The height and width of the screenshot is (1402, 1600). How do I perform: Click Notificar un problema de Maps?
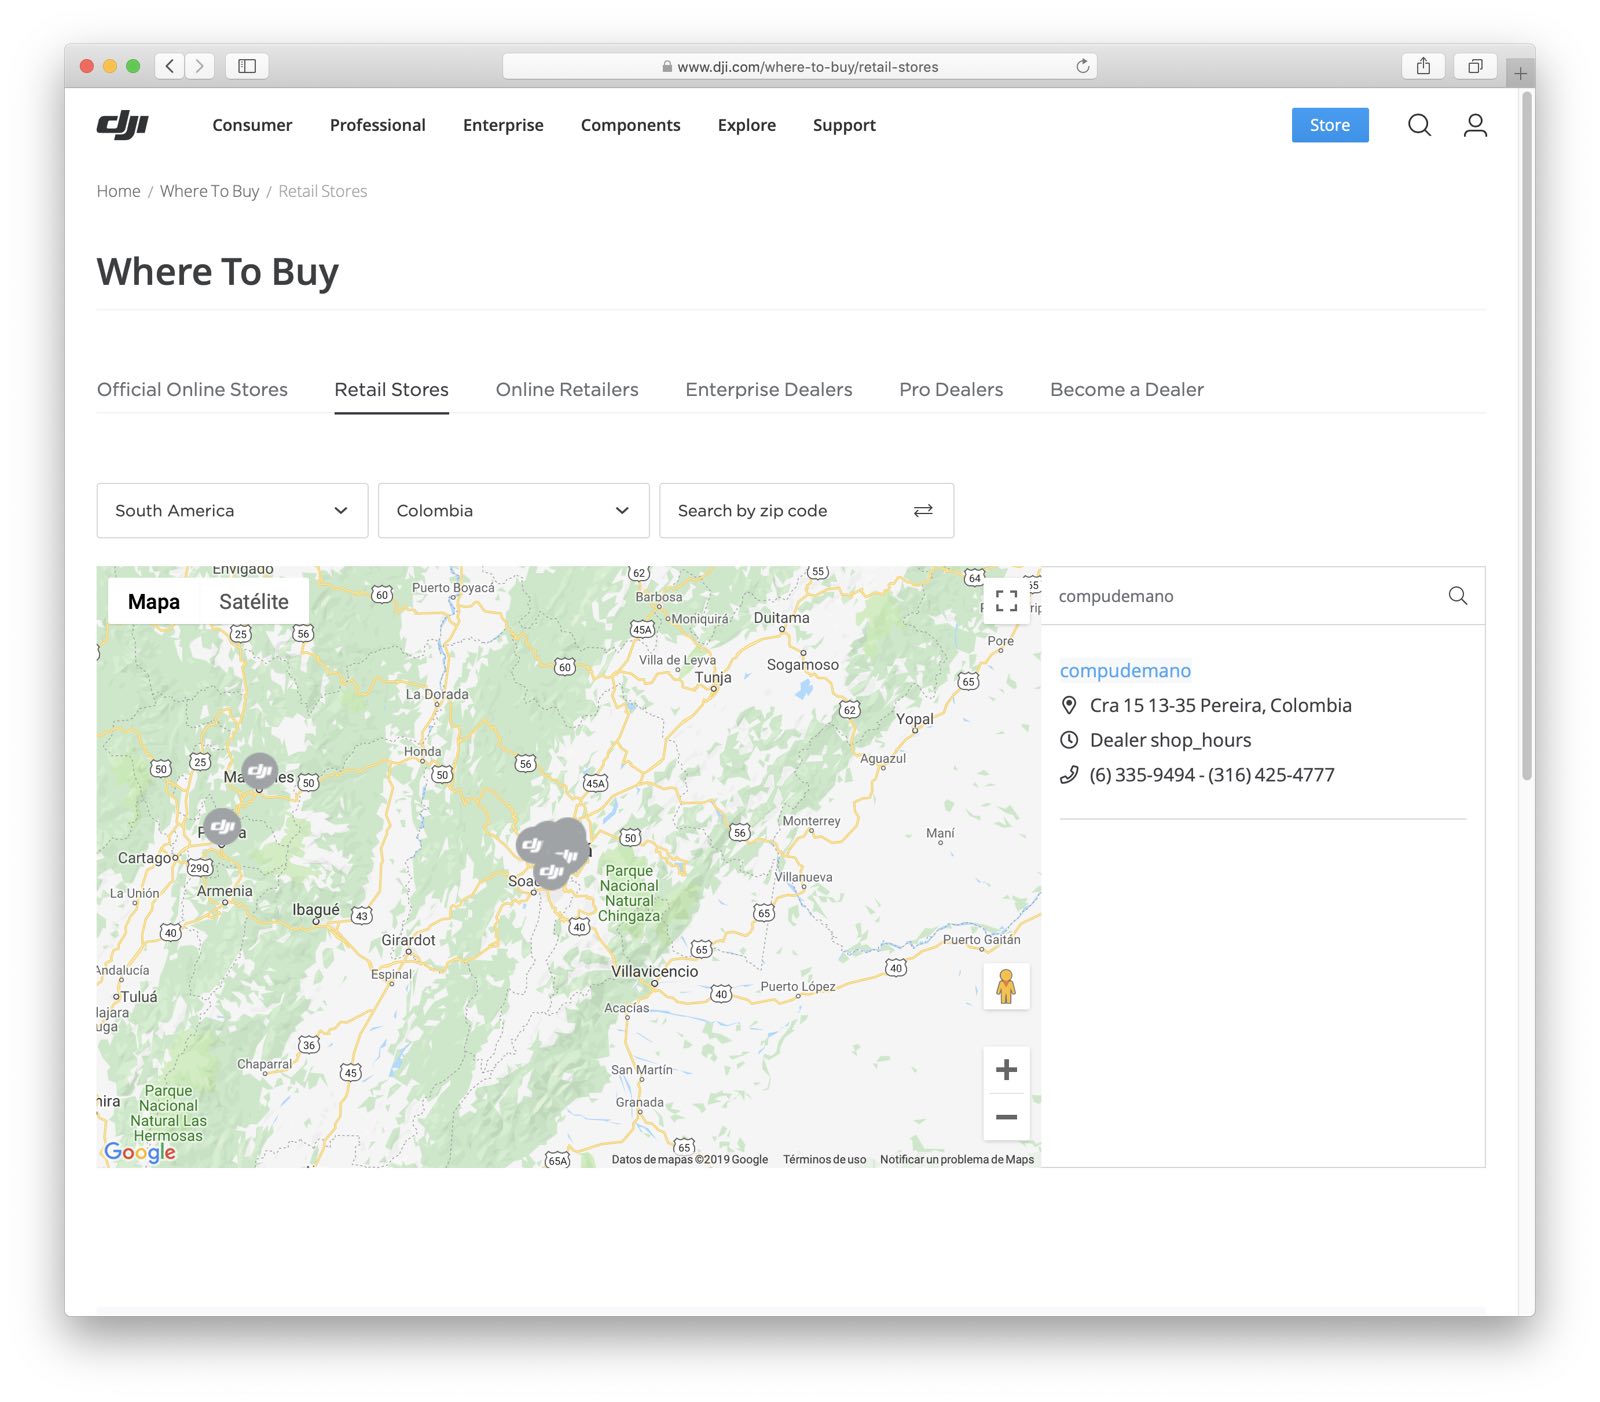pos(957,1160)
